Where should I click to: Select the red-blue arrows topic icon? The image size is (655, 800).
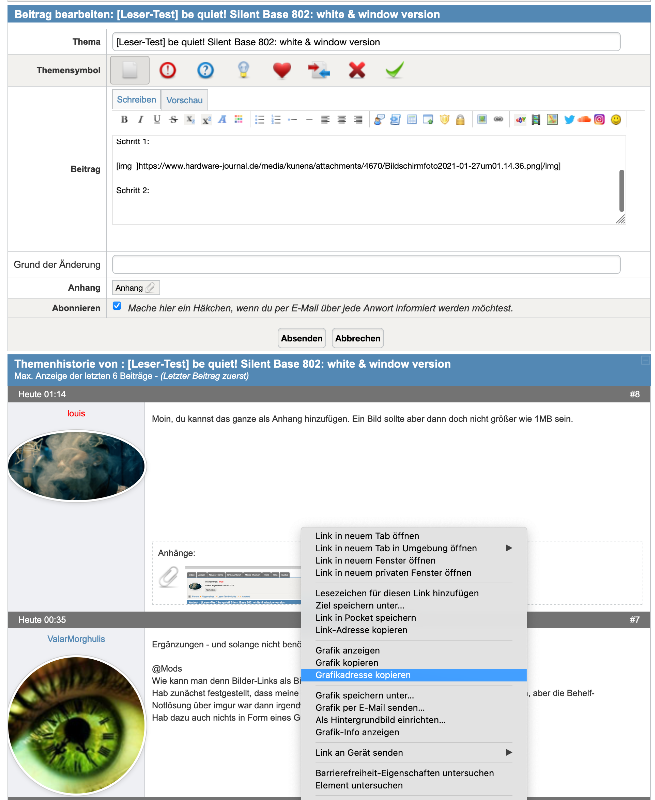click(x=319, y=70)
